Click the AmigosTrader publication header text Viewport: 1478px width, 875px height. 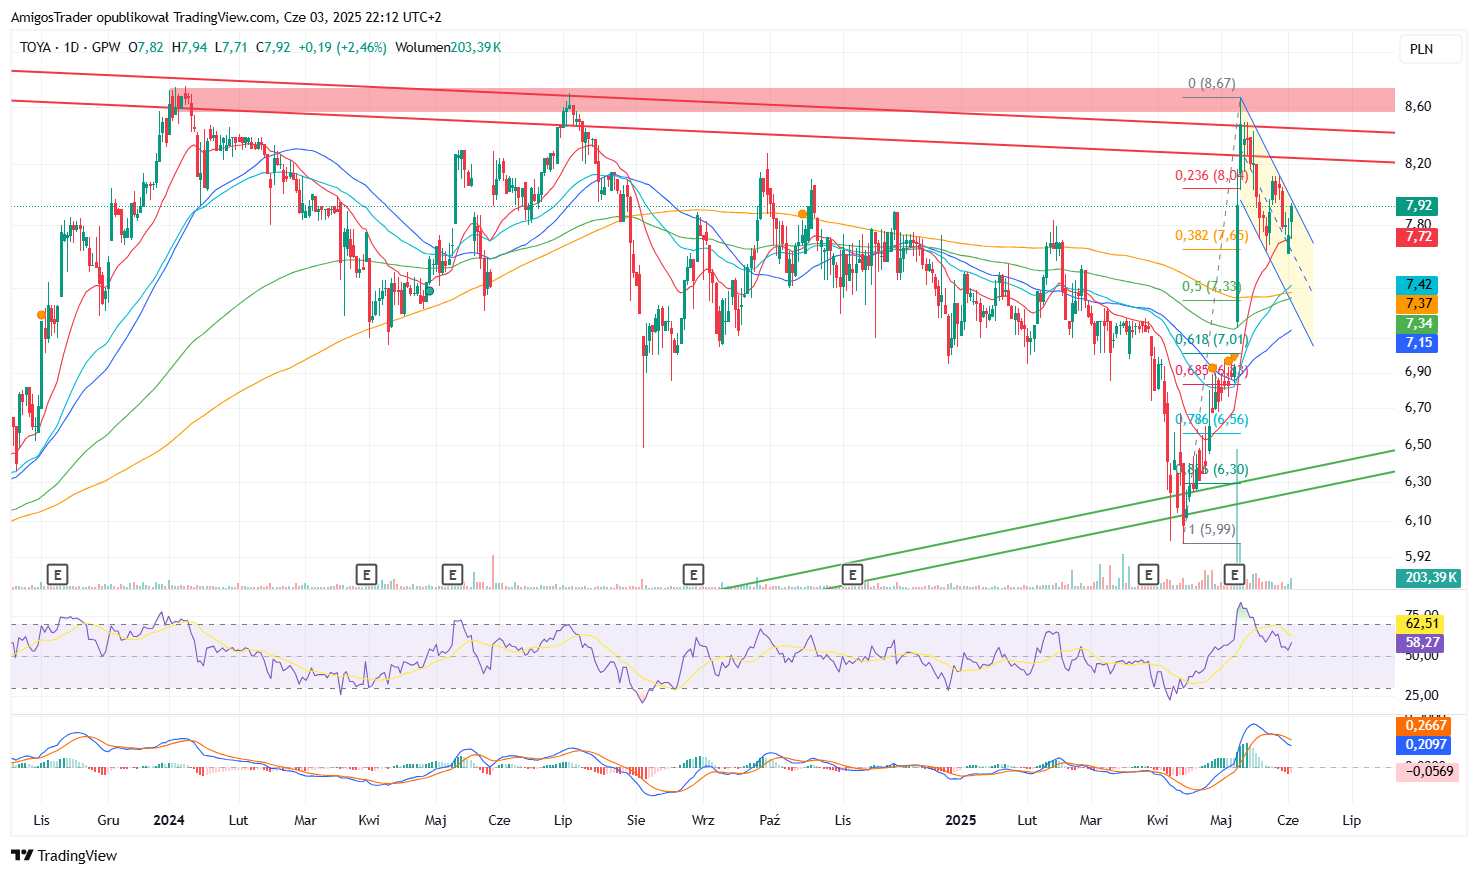pyautogui.click(x=226, y=17)
